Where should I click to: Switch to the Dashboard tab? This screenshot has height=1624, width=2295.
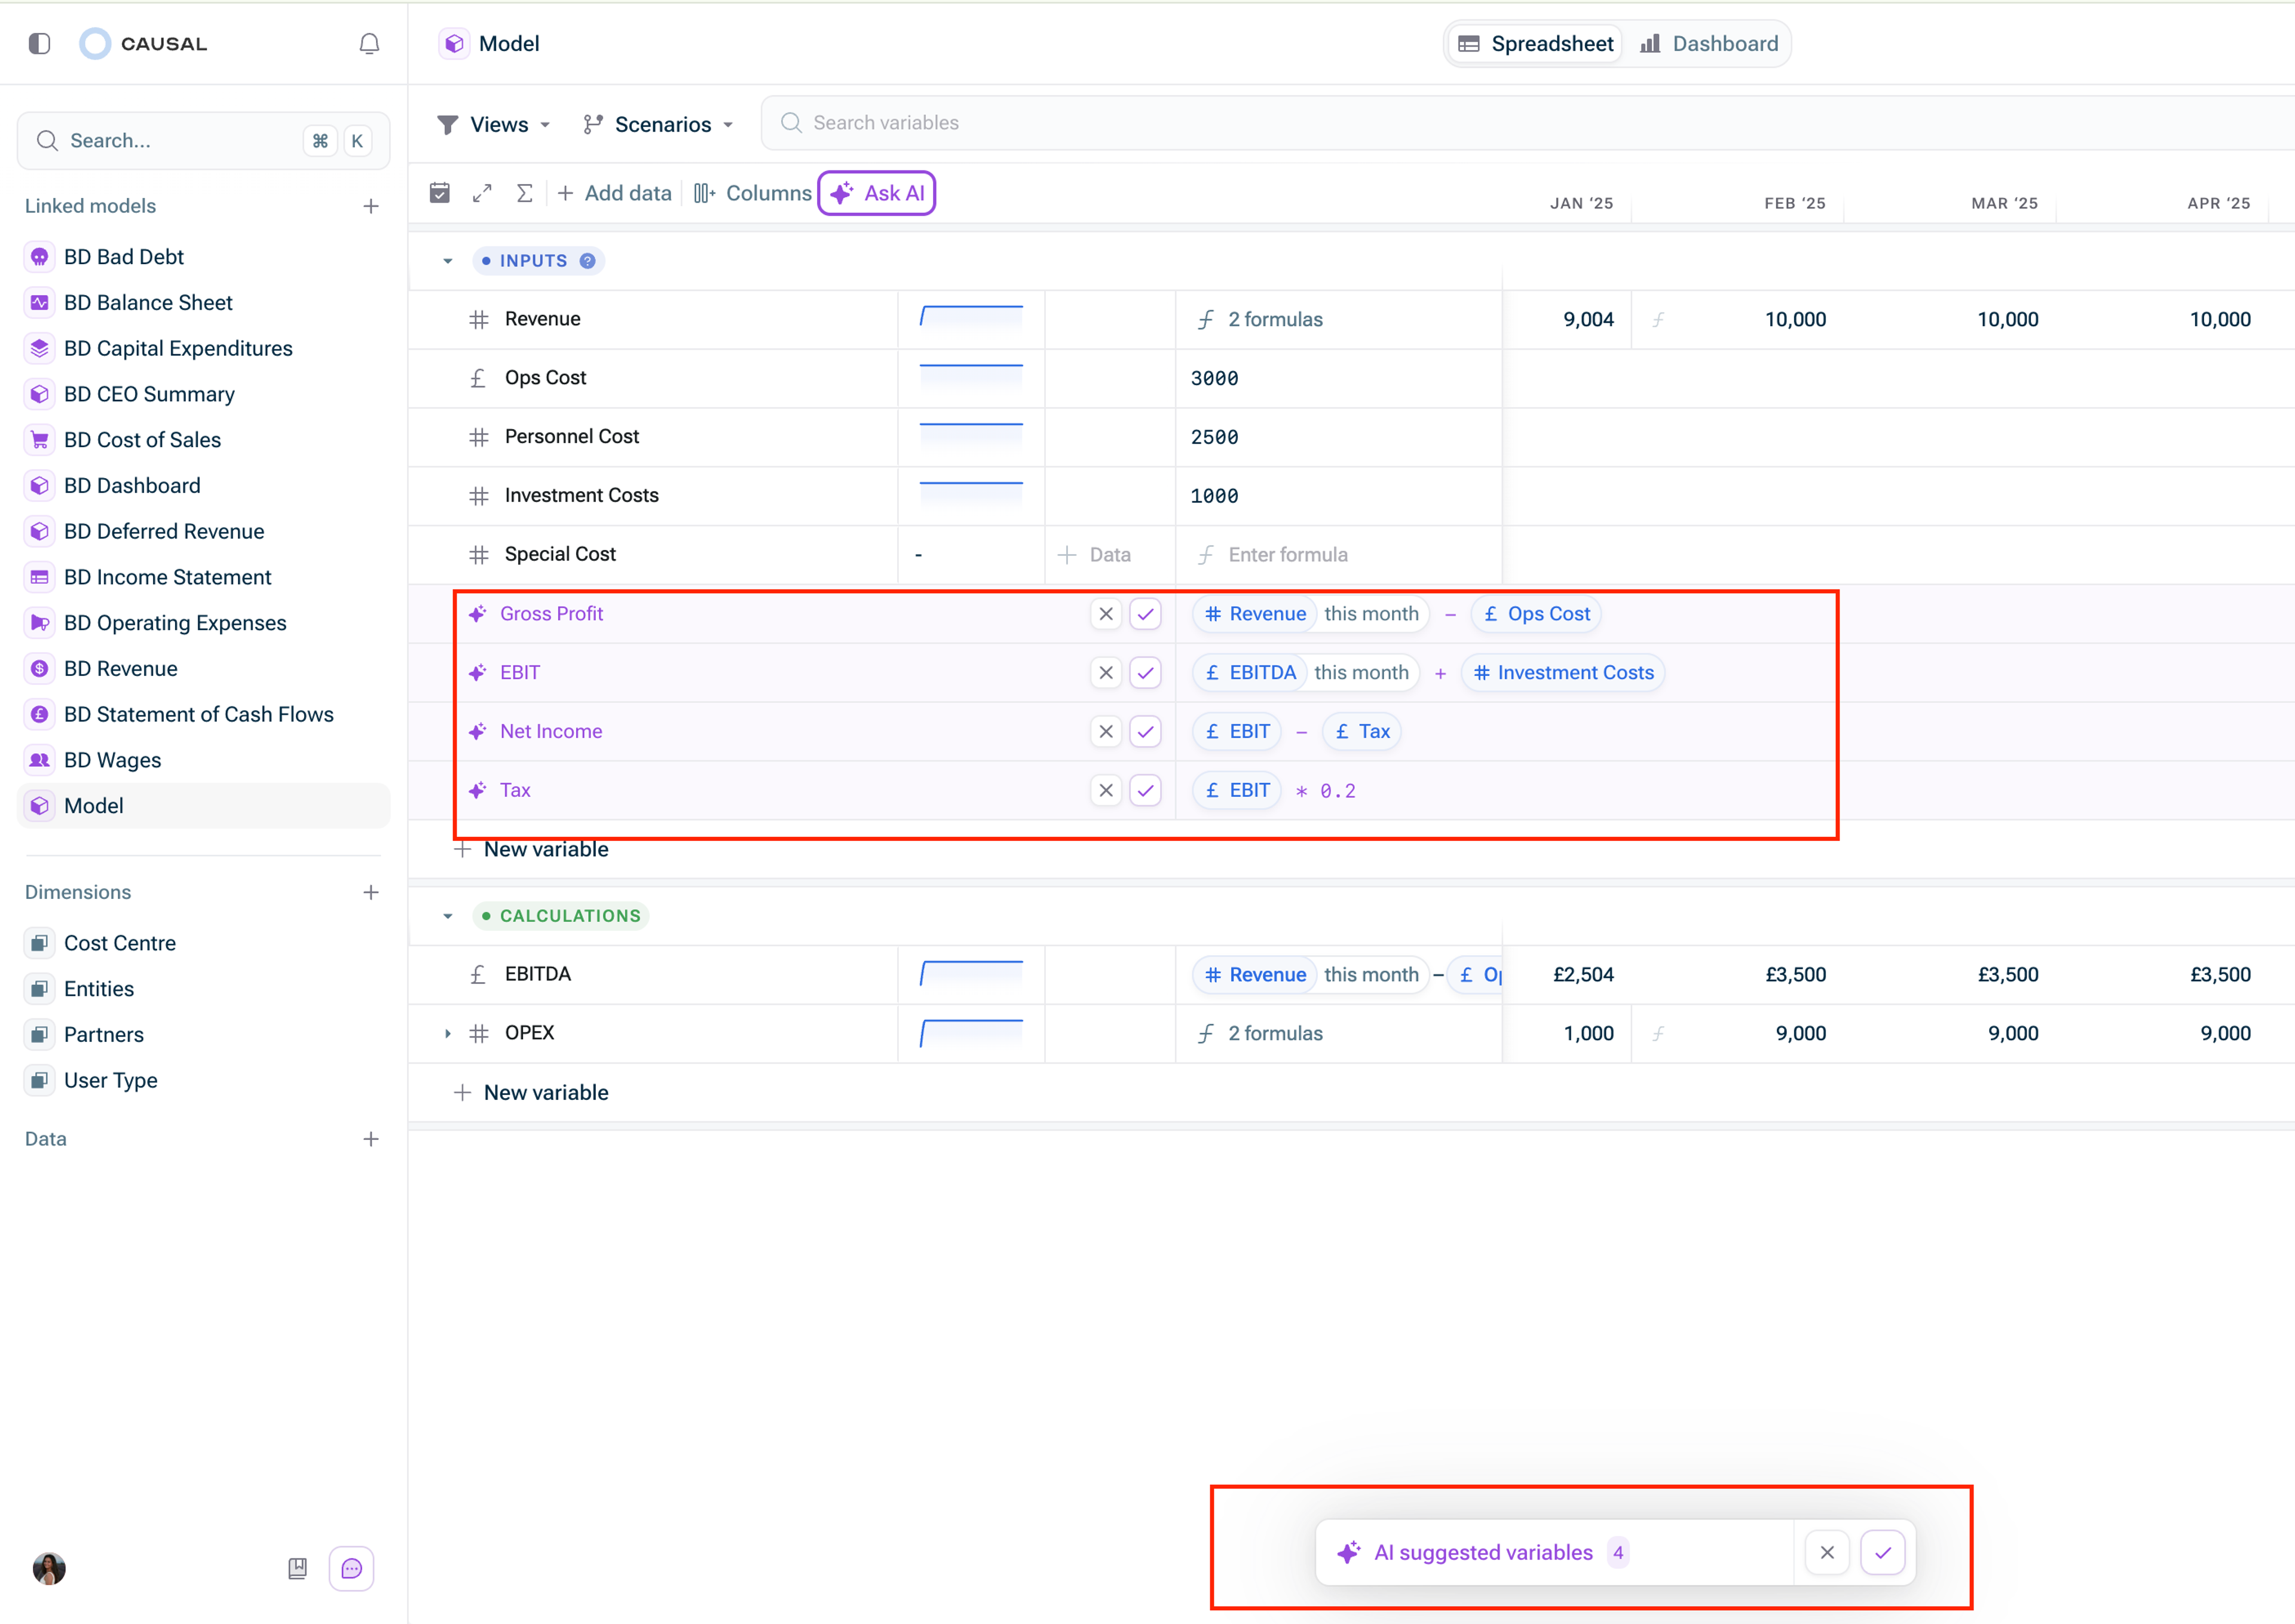coord(1710,44)
